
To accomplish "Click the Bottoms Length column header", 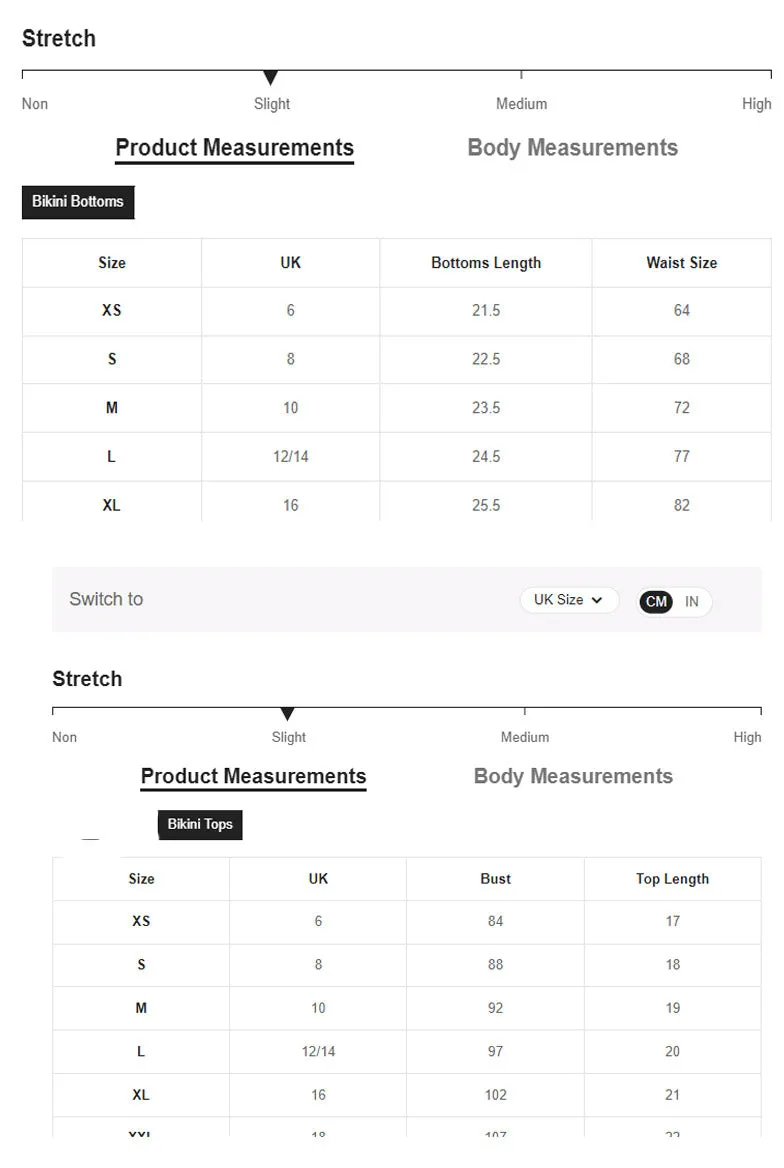I will coord(486,263).
